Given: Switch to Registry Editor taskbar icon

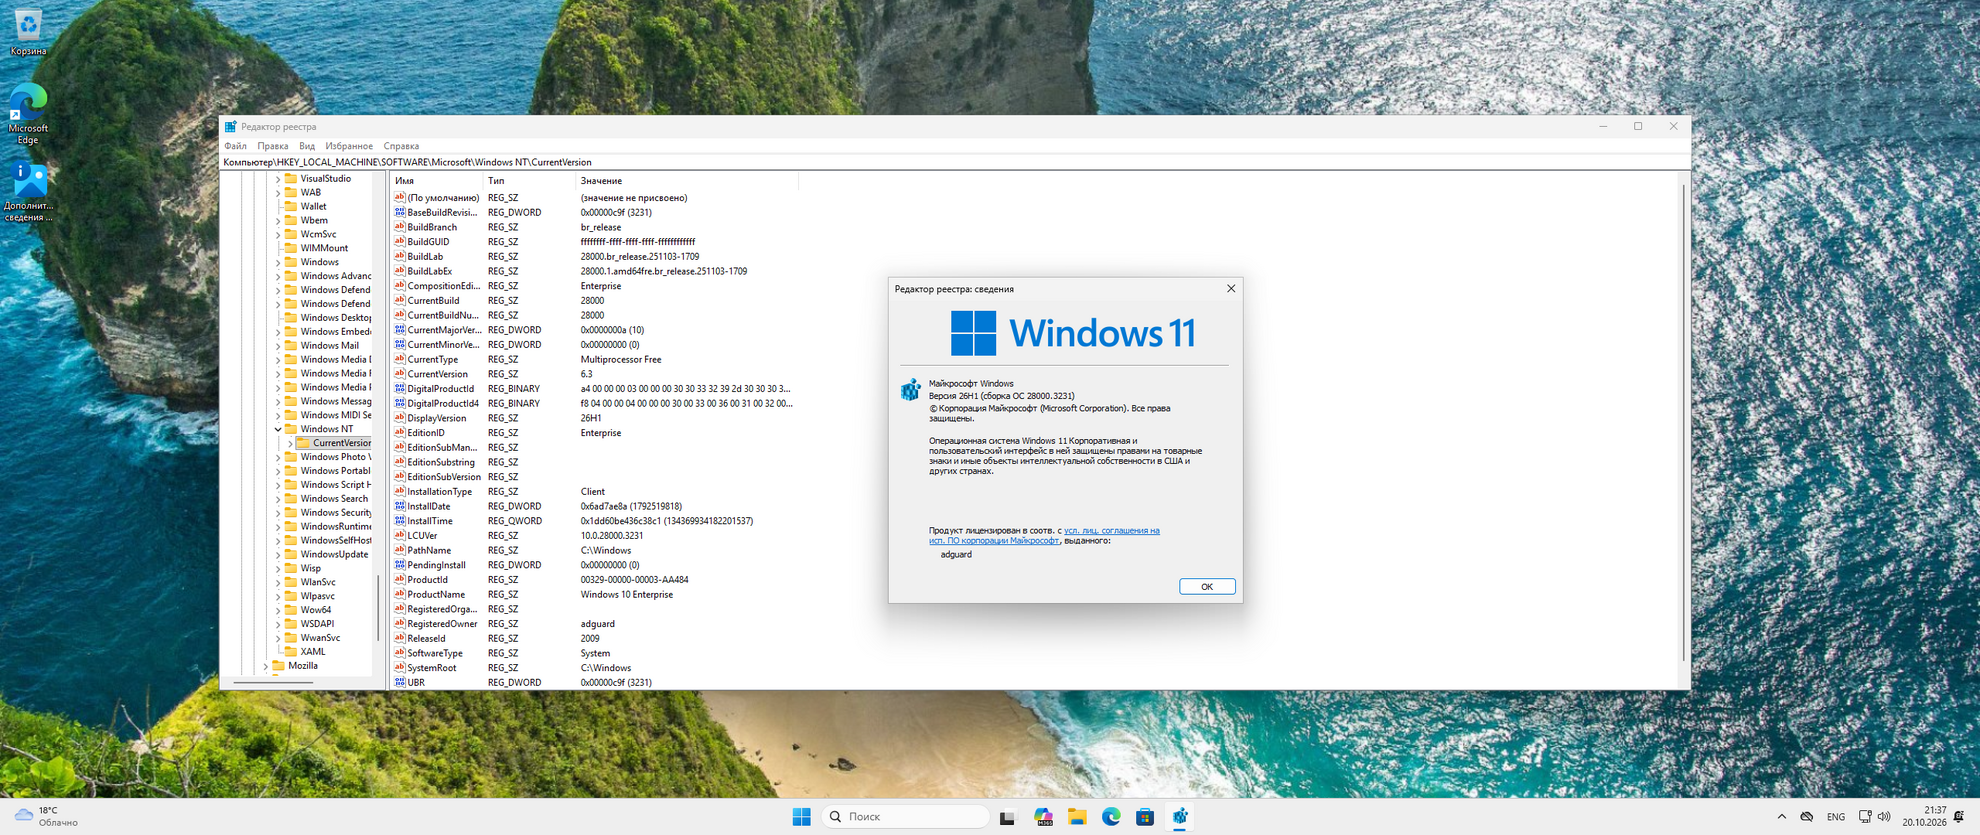Looking at the screenshot, I should tap(1180, 817).
